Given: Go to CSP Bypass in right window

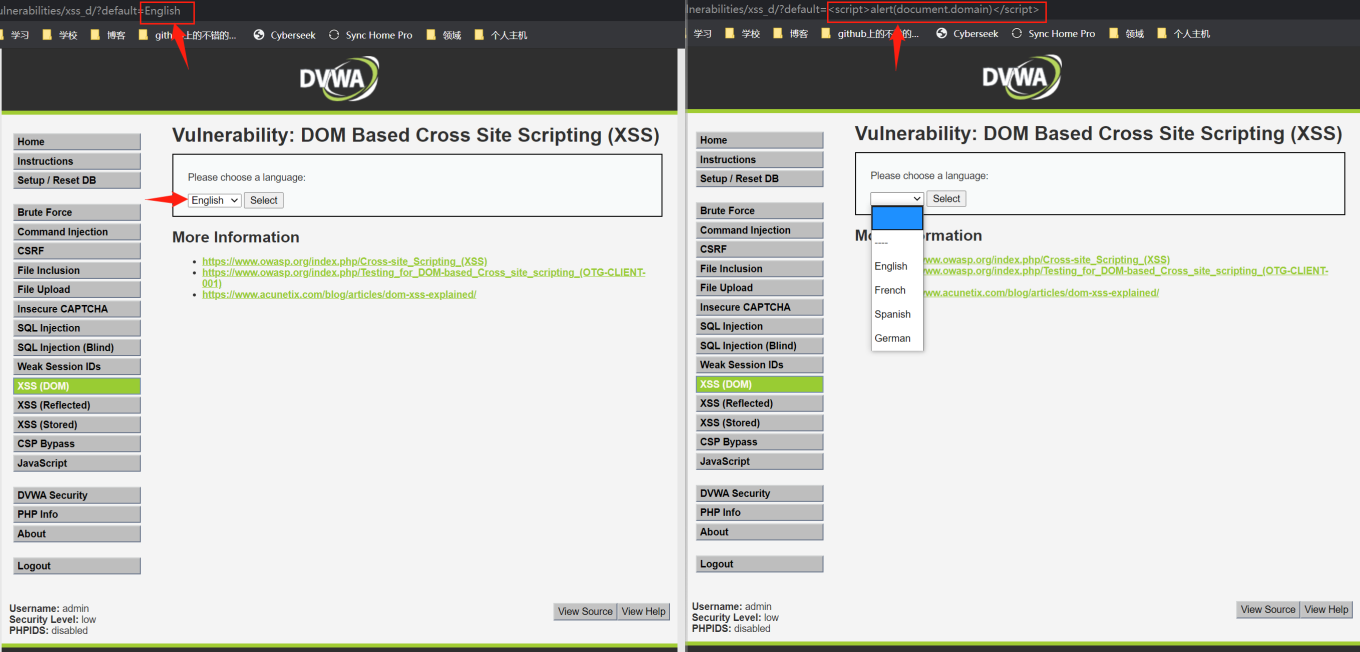Looking at the screenshot, I should click(x=760, y=442).
